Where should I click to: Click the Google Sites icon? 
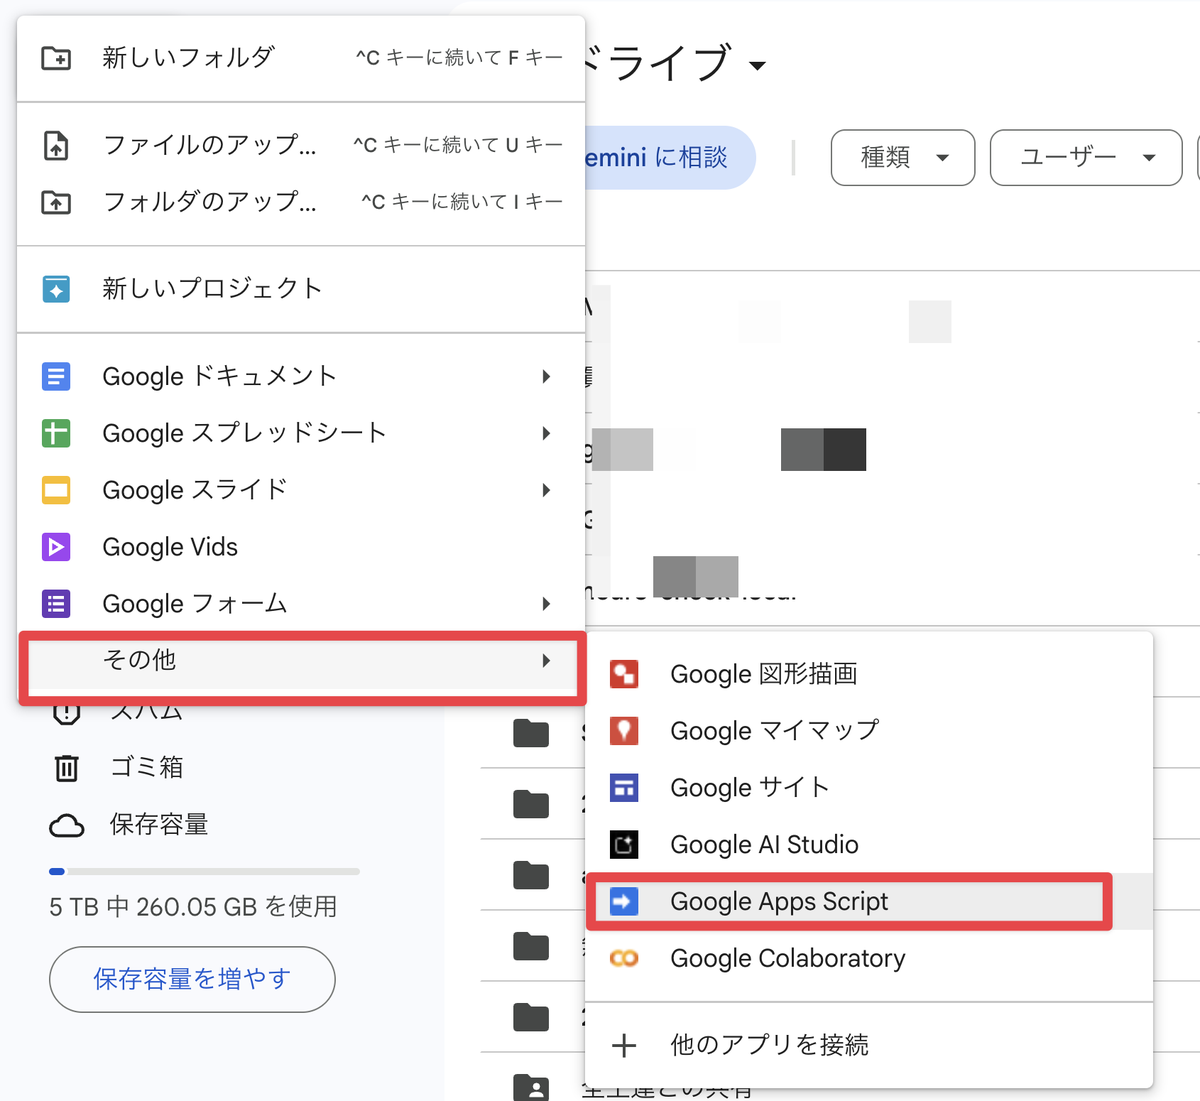point(624,788)
